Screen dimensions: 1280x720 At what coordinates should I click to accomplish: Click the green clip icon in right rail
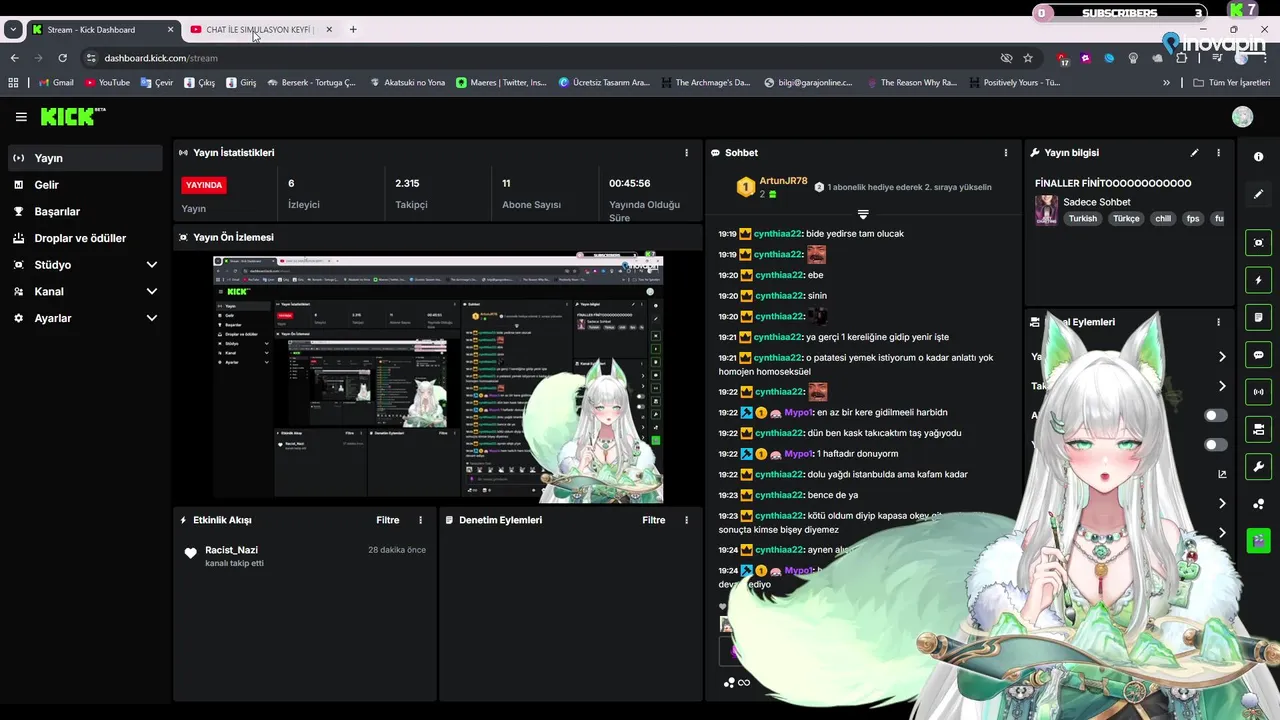click(x=1258, y=541)
